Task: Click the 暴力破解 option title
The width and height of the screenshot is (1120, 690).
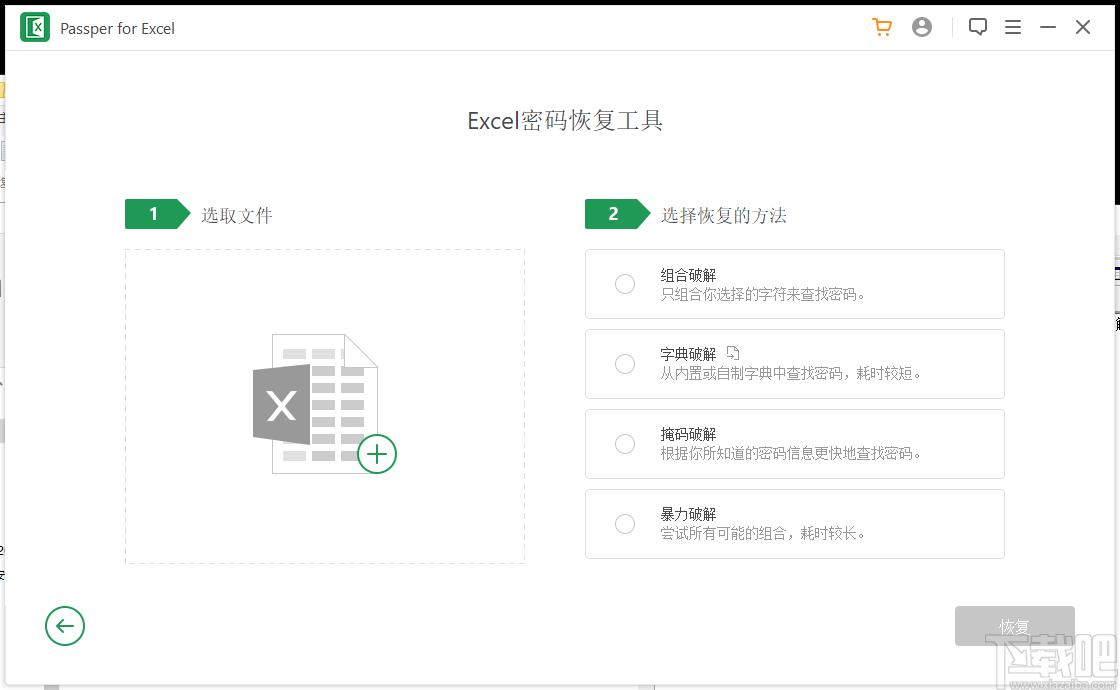Action: (x=688, y=514)
